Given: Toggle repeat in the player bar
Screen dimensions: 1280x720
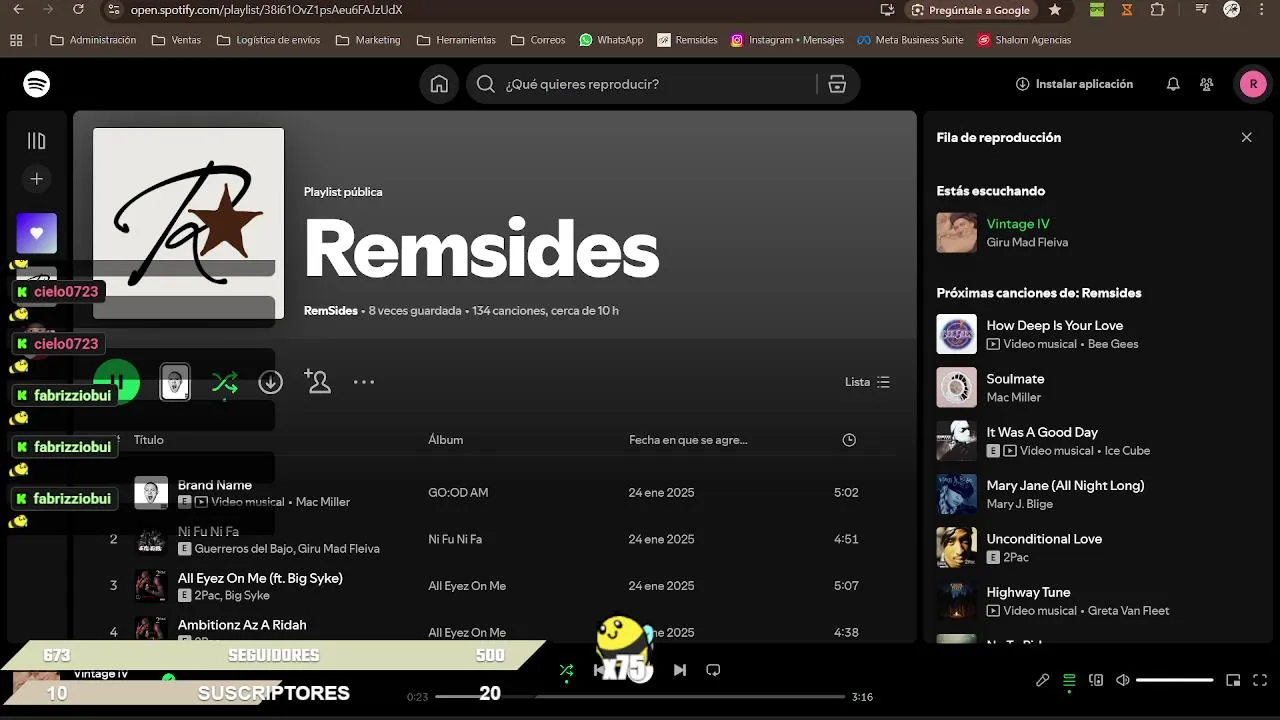Looking at the screenshot, I should pos(713,670).
